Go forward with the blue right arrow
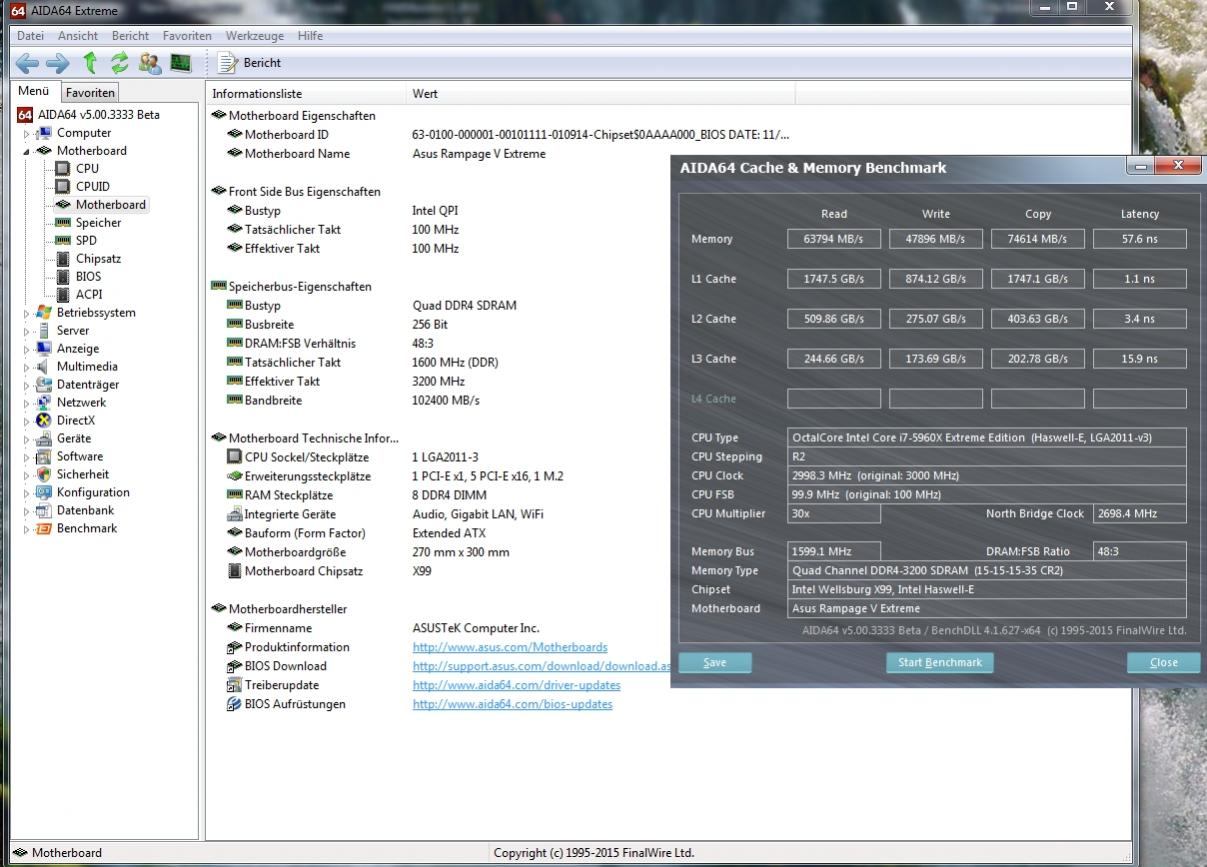 58,63
